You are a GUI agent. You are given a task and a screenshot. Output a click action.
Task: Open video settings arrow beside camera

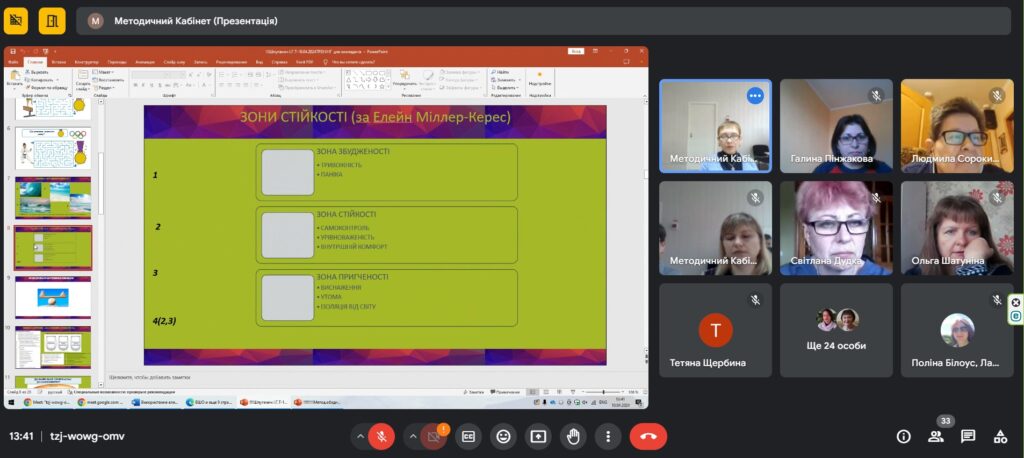pos(411,436)
